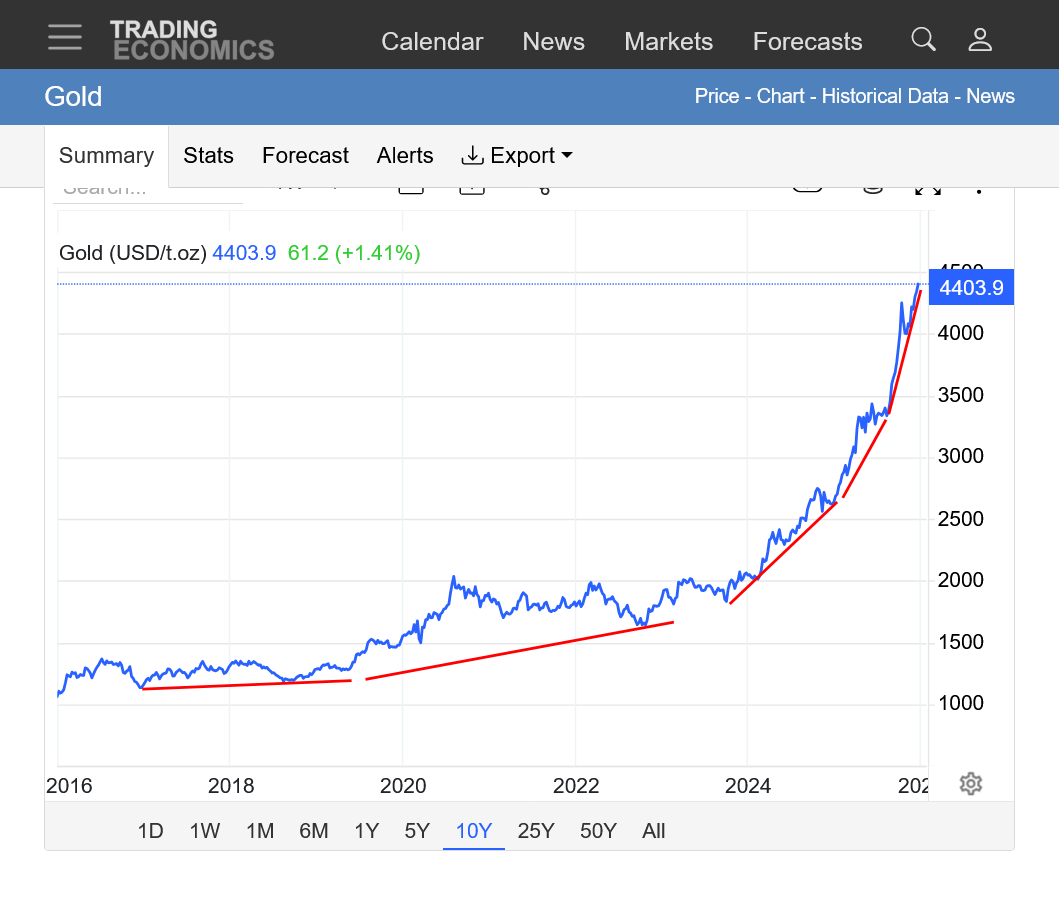This screenshot has width=1059, height=901.
Task: Click the 4403.9 current price label
Action: [971, 289]
